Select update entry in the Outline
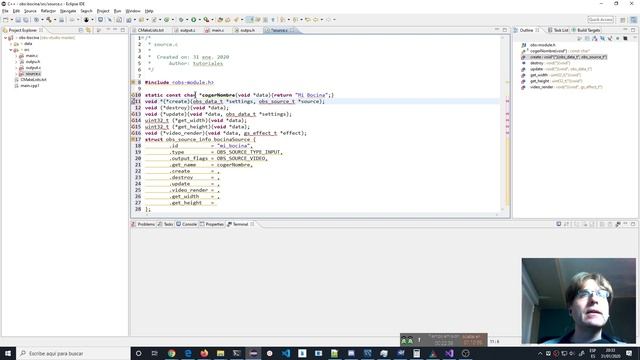The image size is (640, 360). 560,69
